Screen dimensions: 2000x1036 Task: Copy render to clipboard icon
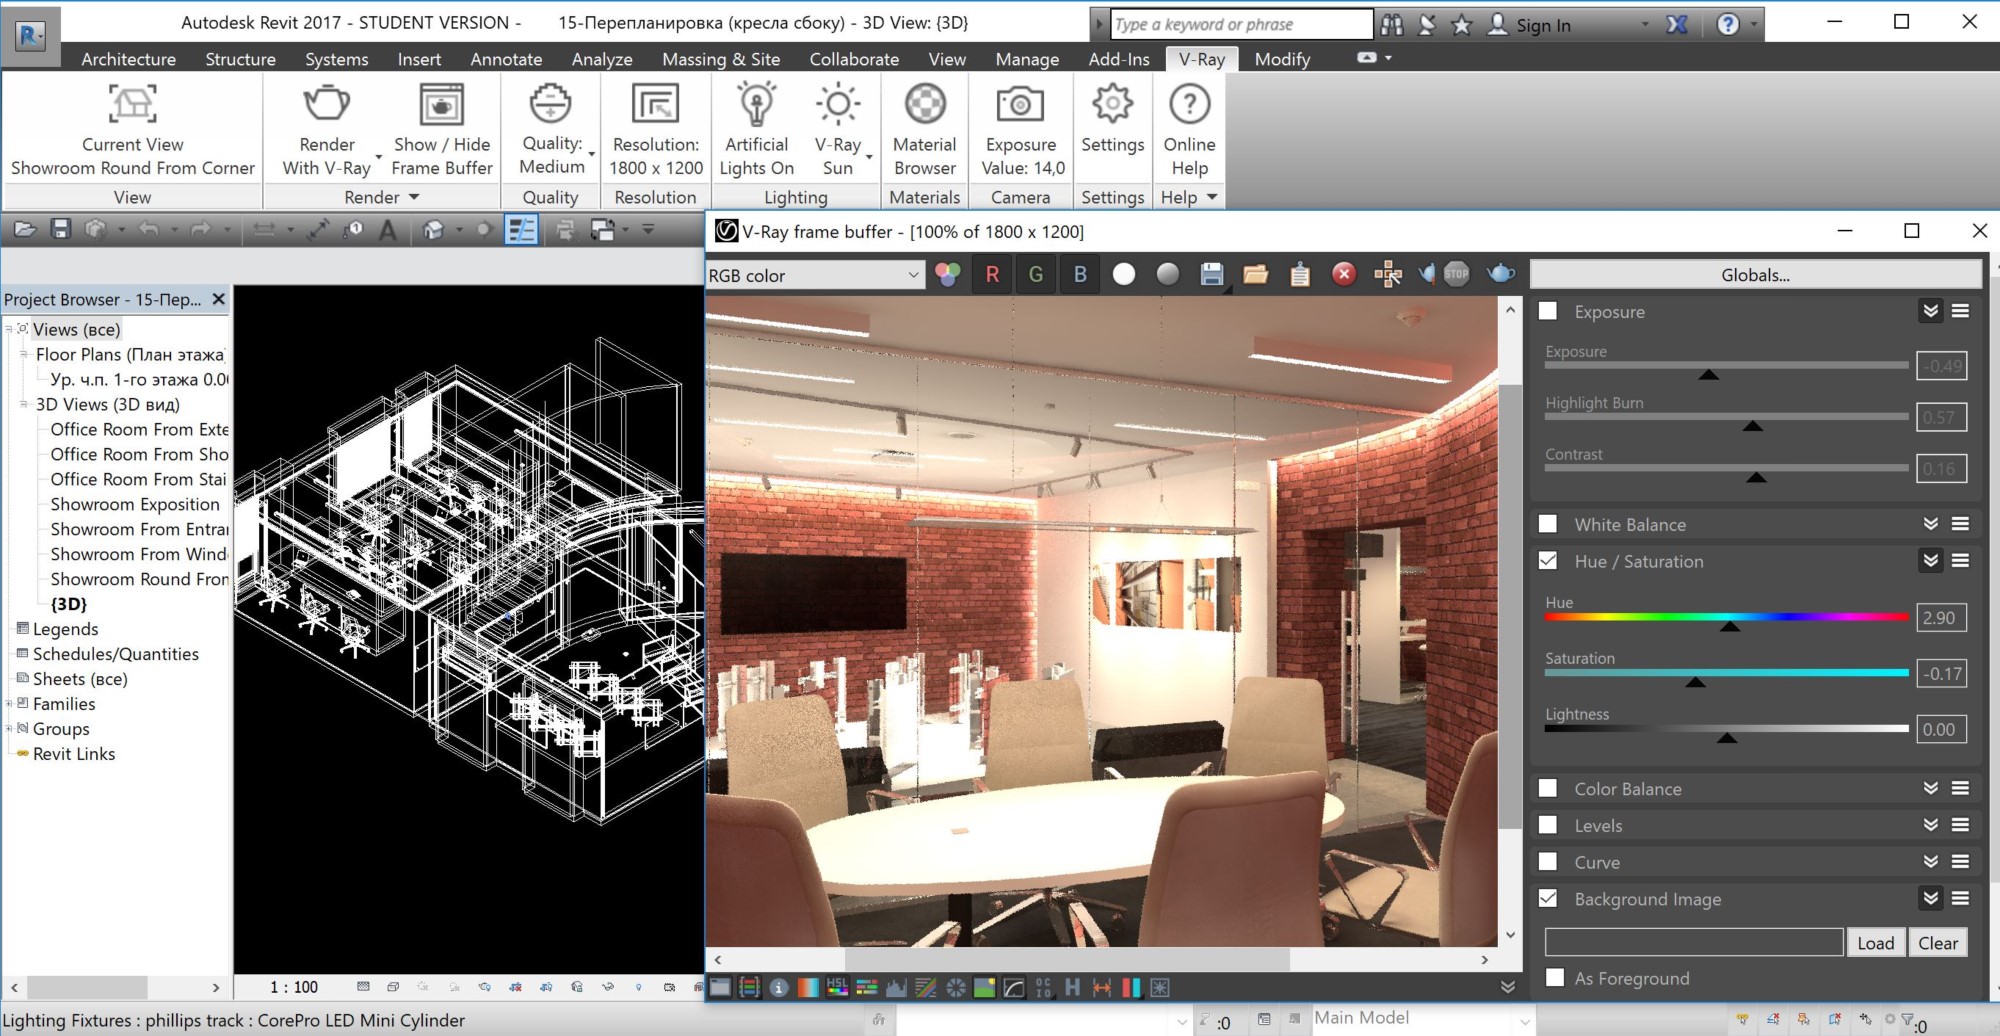1300,274
